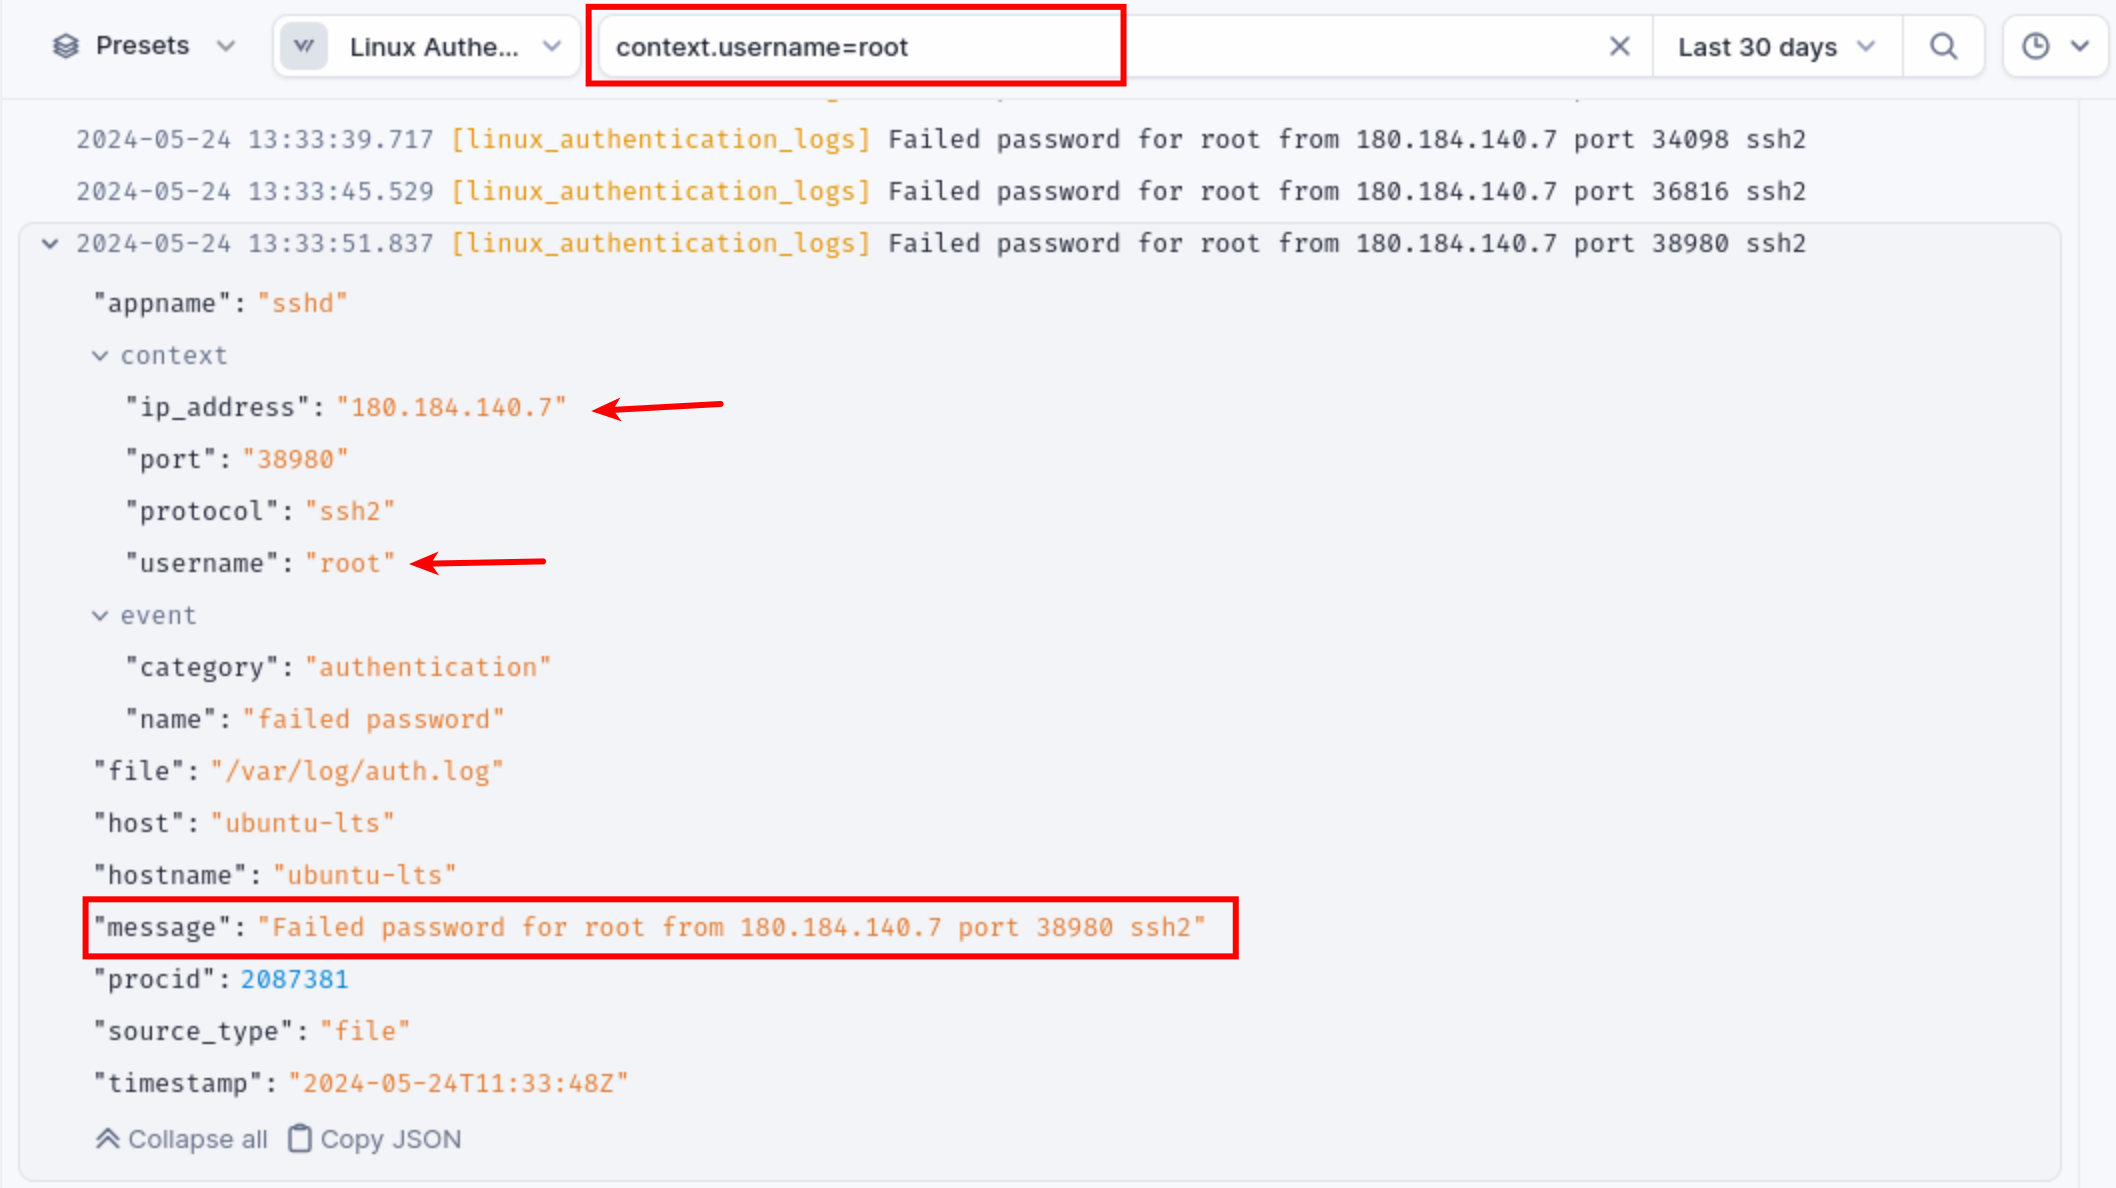This screenshot has height=1188, width=2116.
Task: Open the Last 30 days time range
Action: 1776,46
